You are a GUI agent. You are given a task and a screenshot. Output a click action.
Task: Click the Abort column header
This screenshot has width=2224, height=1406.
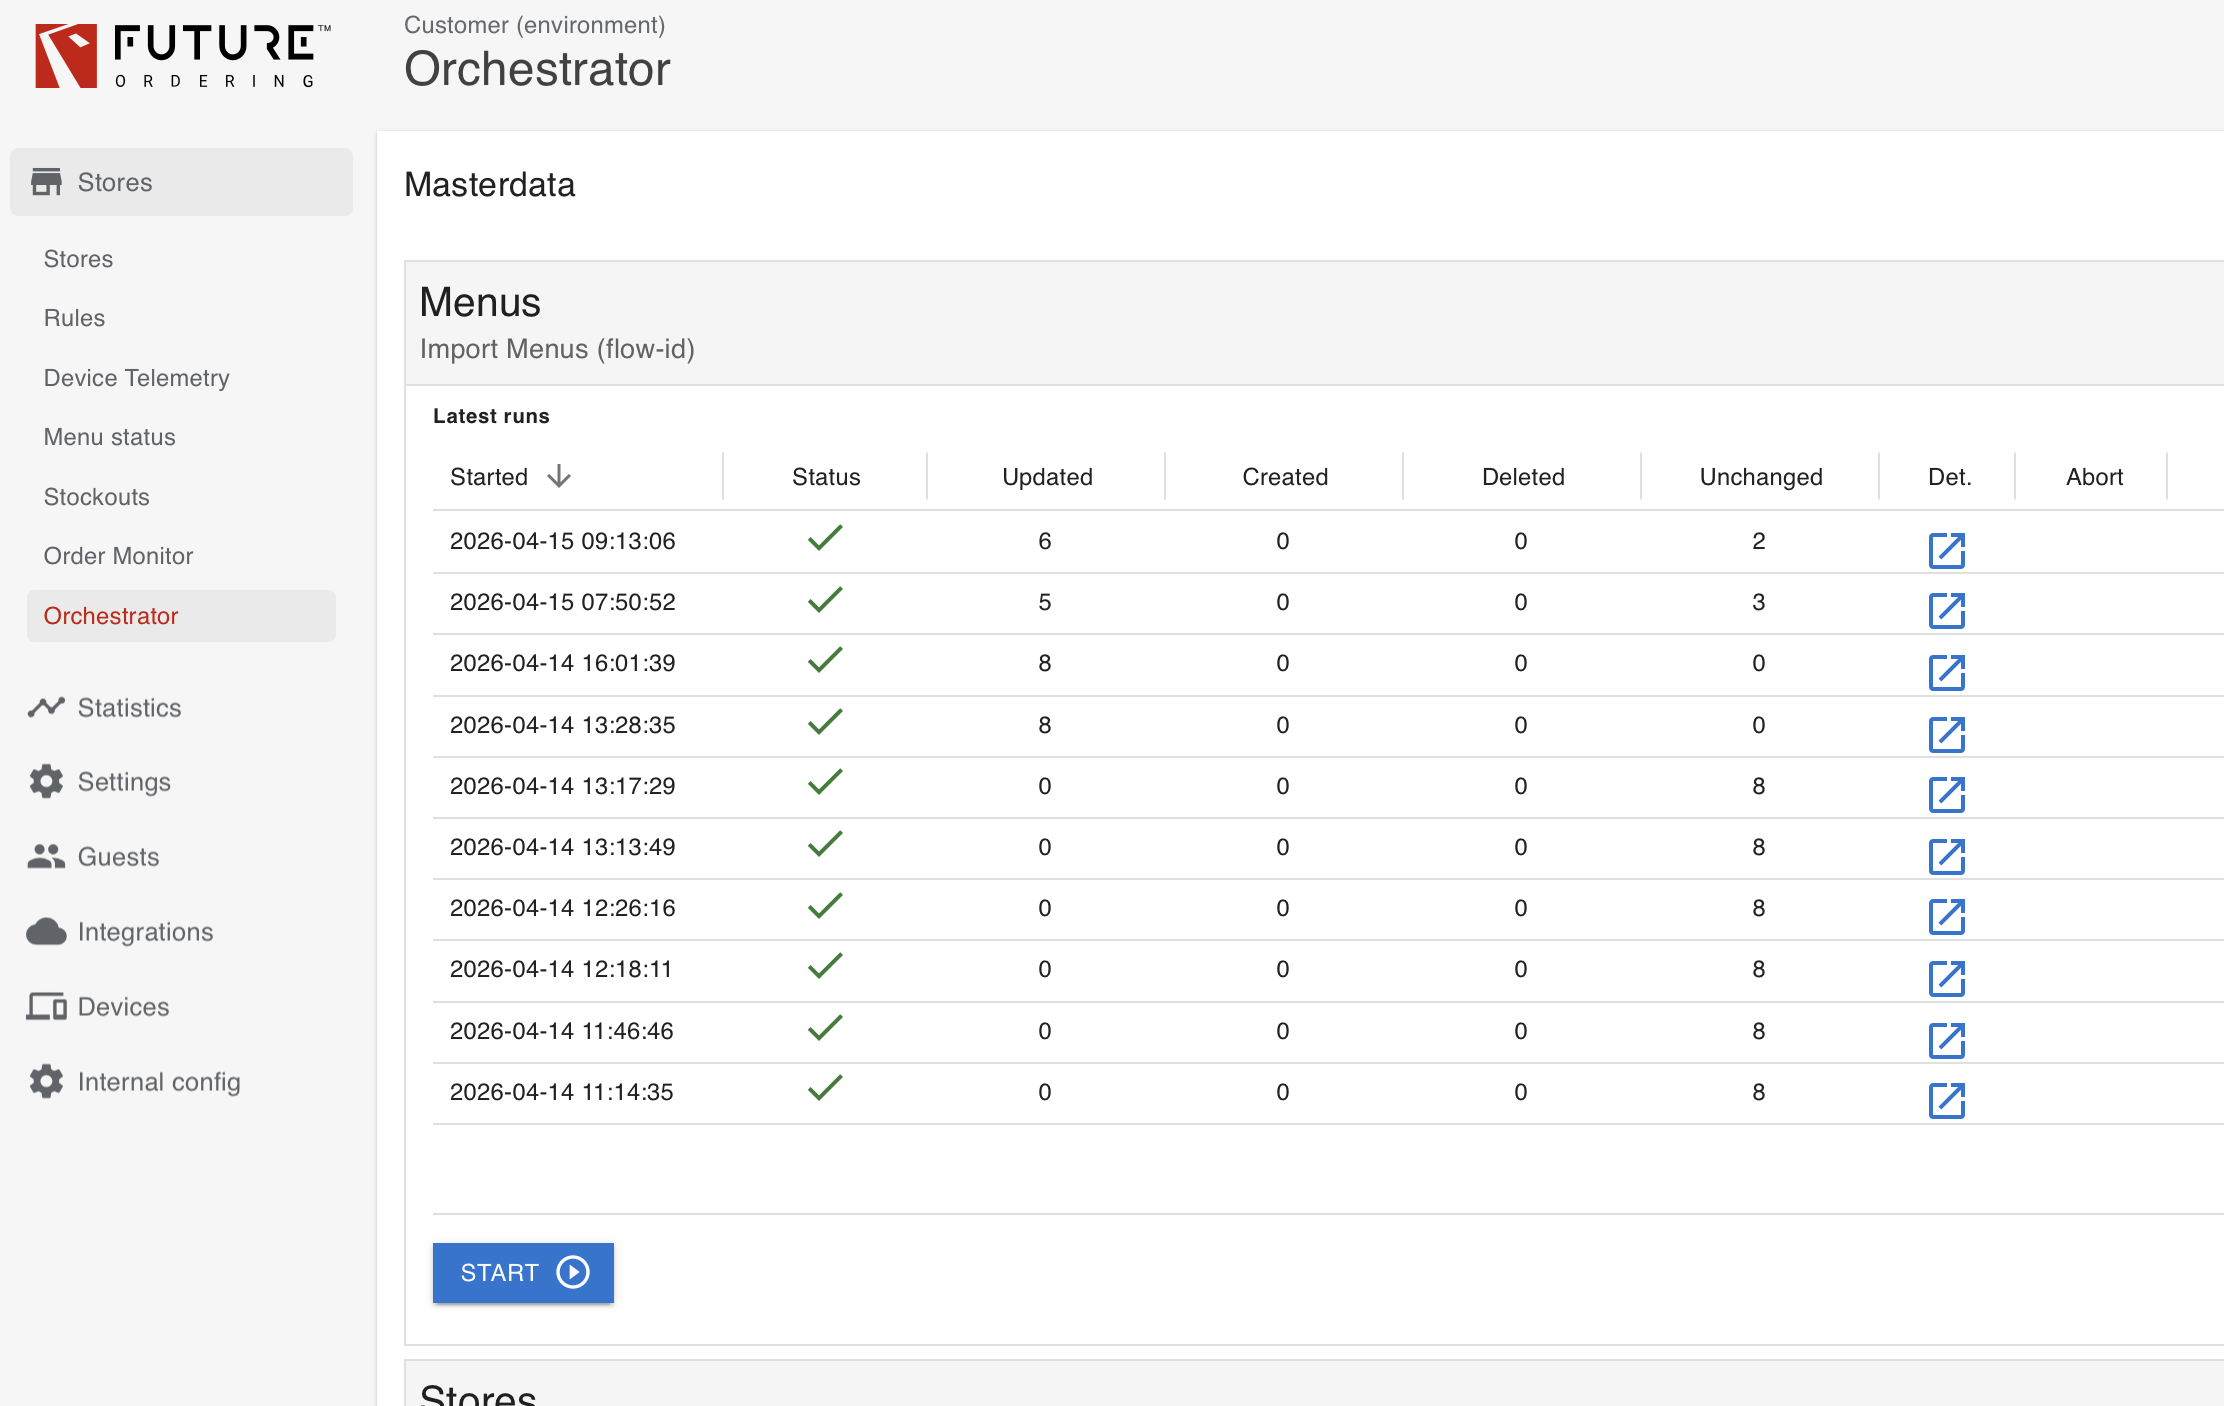pos(2094,477)
